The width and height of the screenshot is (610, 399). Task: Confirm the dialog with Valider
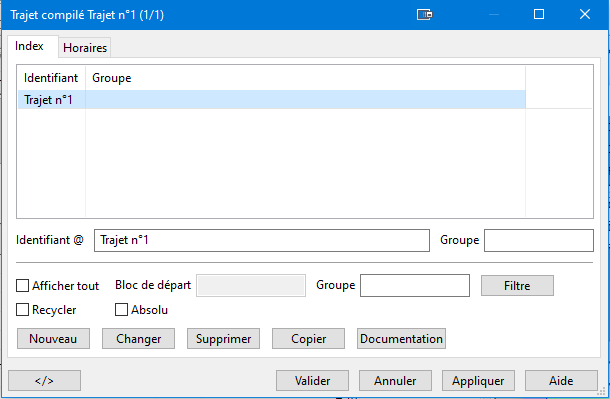(312, 380)
